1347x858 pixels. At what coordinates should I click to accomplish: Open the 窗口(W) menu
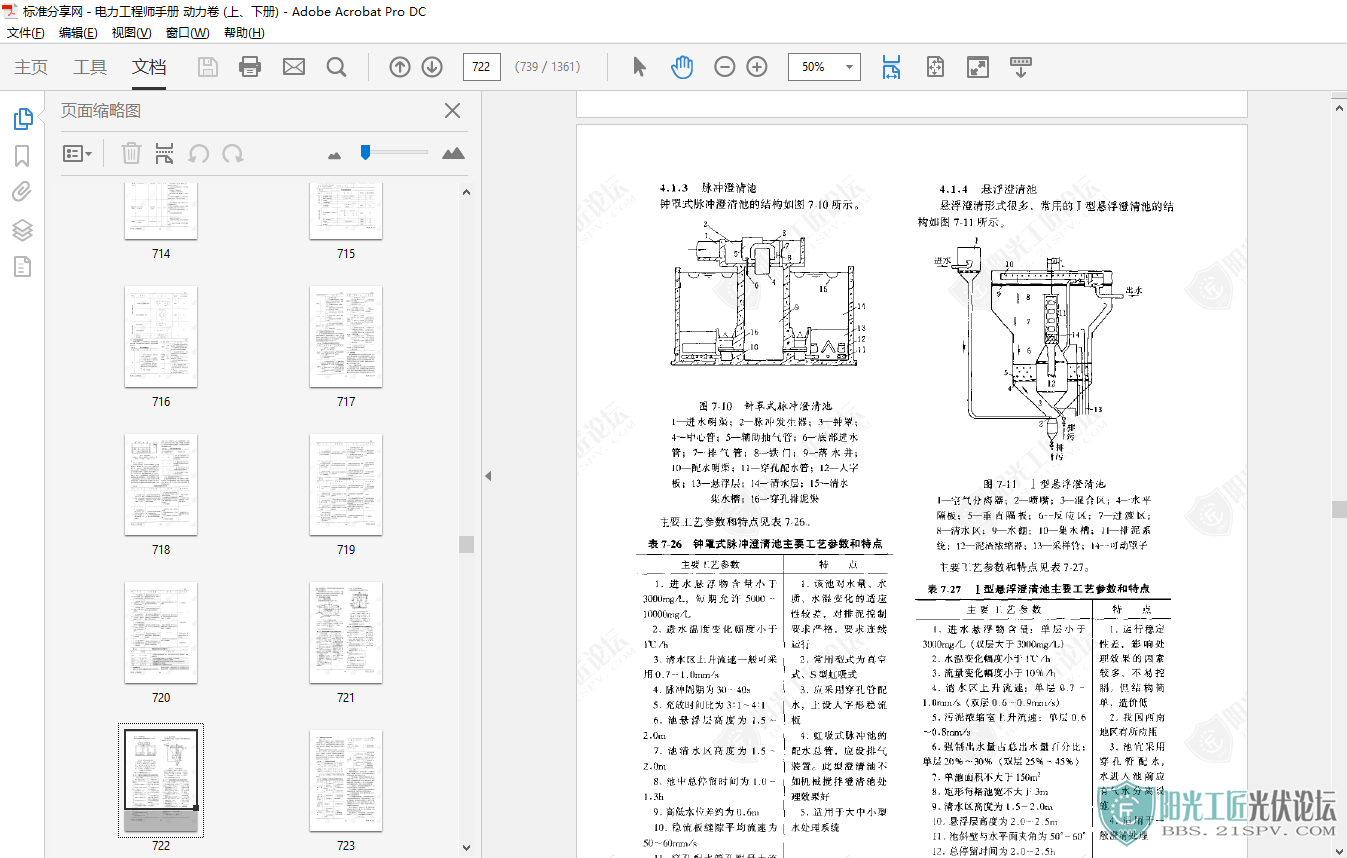coord(187,33)
